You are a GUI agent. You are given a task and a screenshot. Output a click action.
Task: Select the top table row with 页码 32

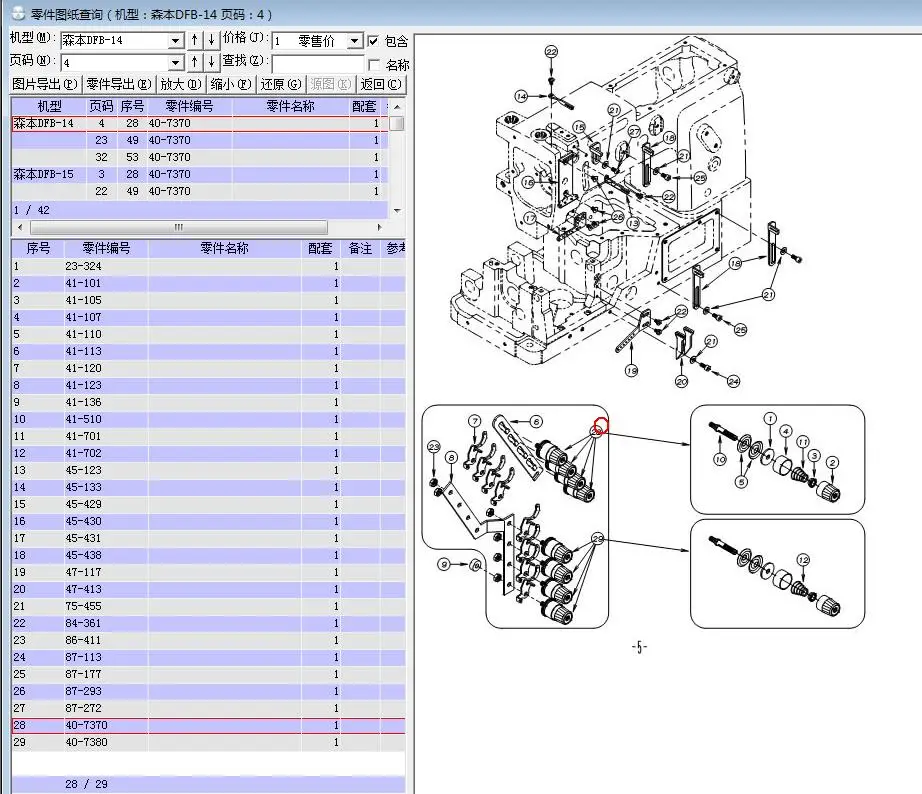click(x=200, y=157)
